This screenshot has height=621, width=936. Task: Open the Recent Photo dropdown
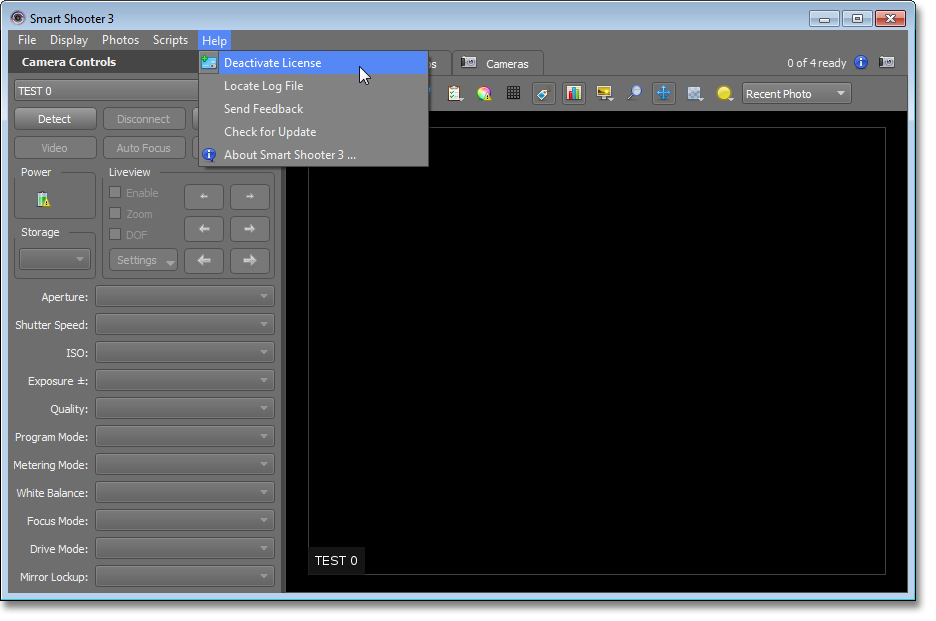point(796,94)
